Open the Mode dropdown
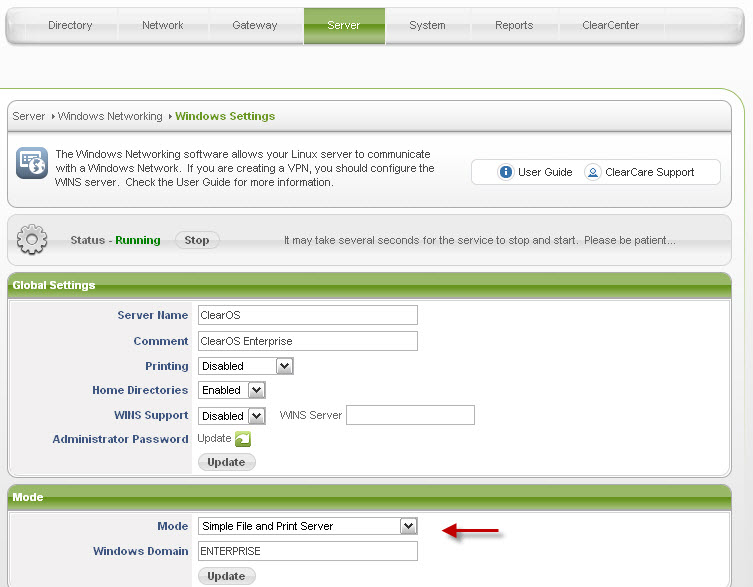 tap(308, 526)
